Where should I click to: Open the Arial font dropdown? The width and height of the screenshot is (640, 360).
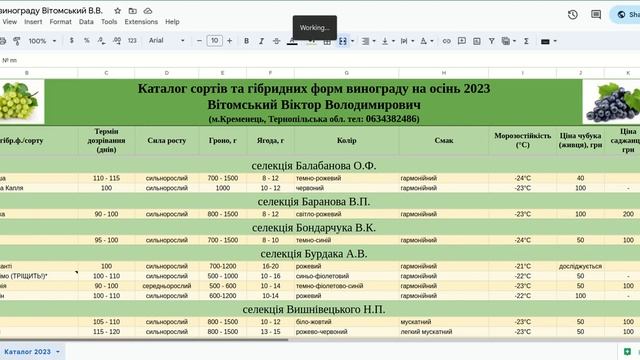(167, 41)
